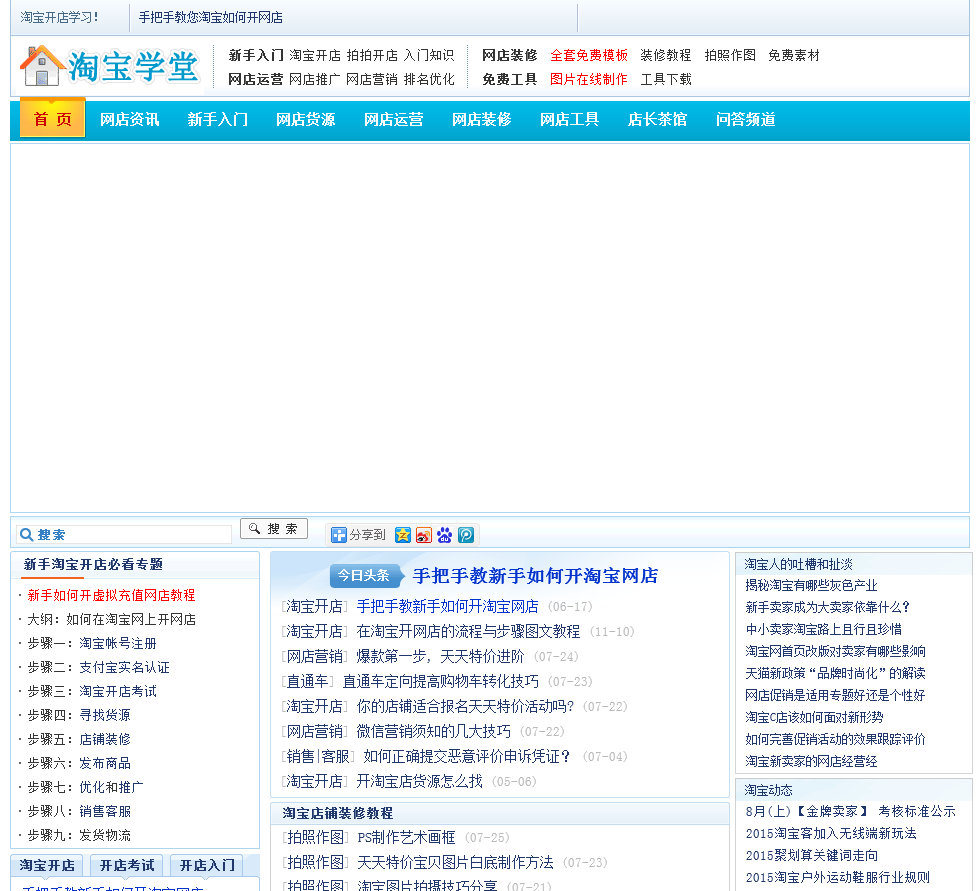
Task: Open 手把手教您淘宝如何开网店 top bar link
Action: coord(211,17)
